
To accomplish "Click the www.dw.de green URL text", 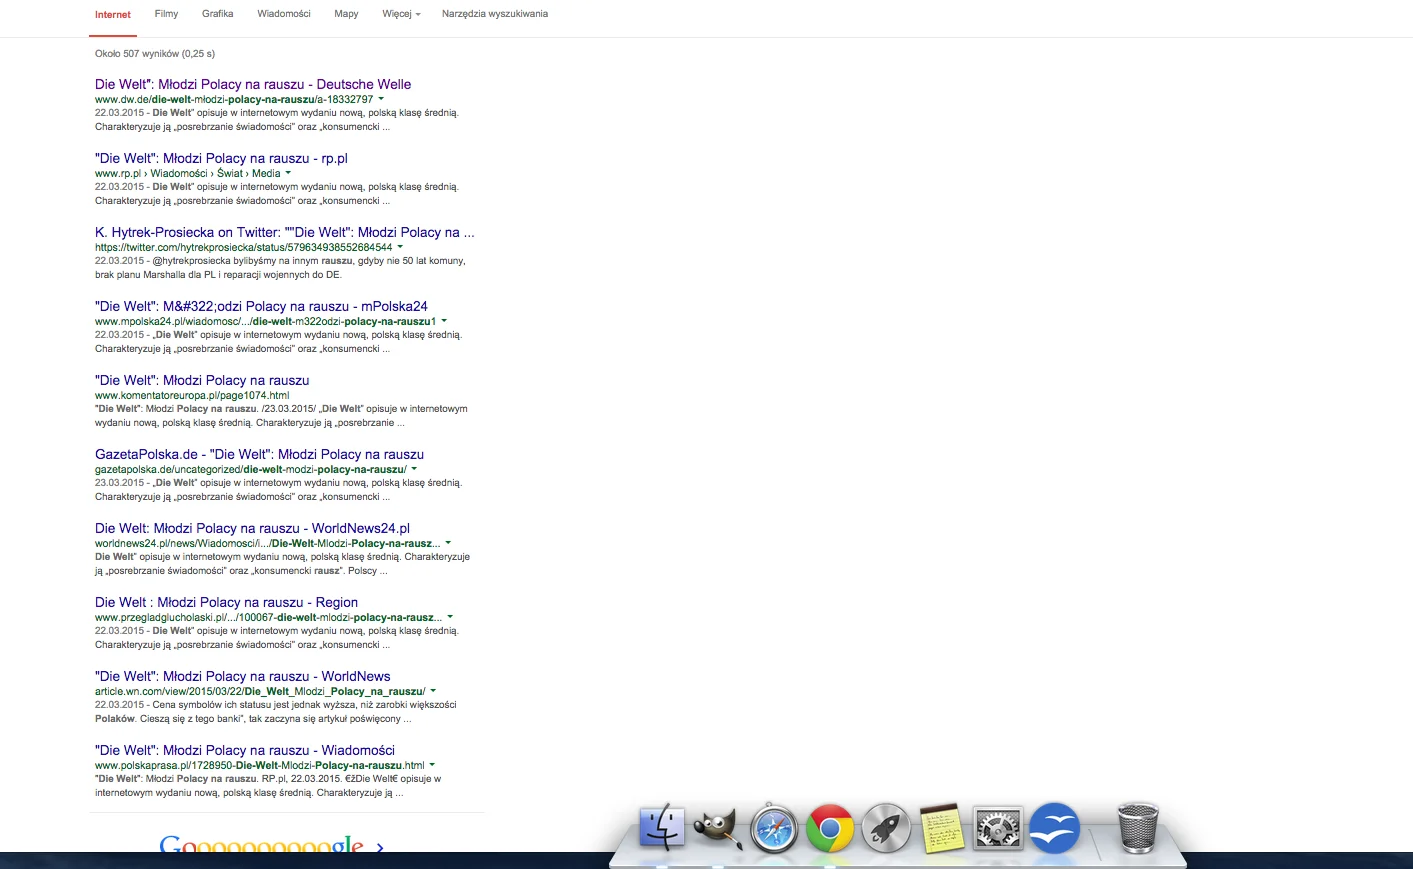I will pos(234,99).
